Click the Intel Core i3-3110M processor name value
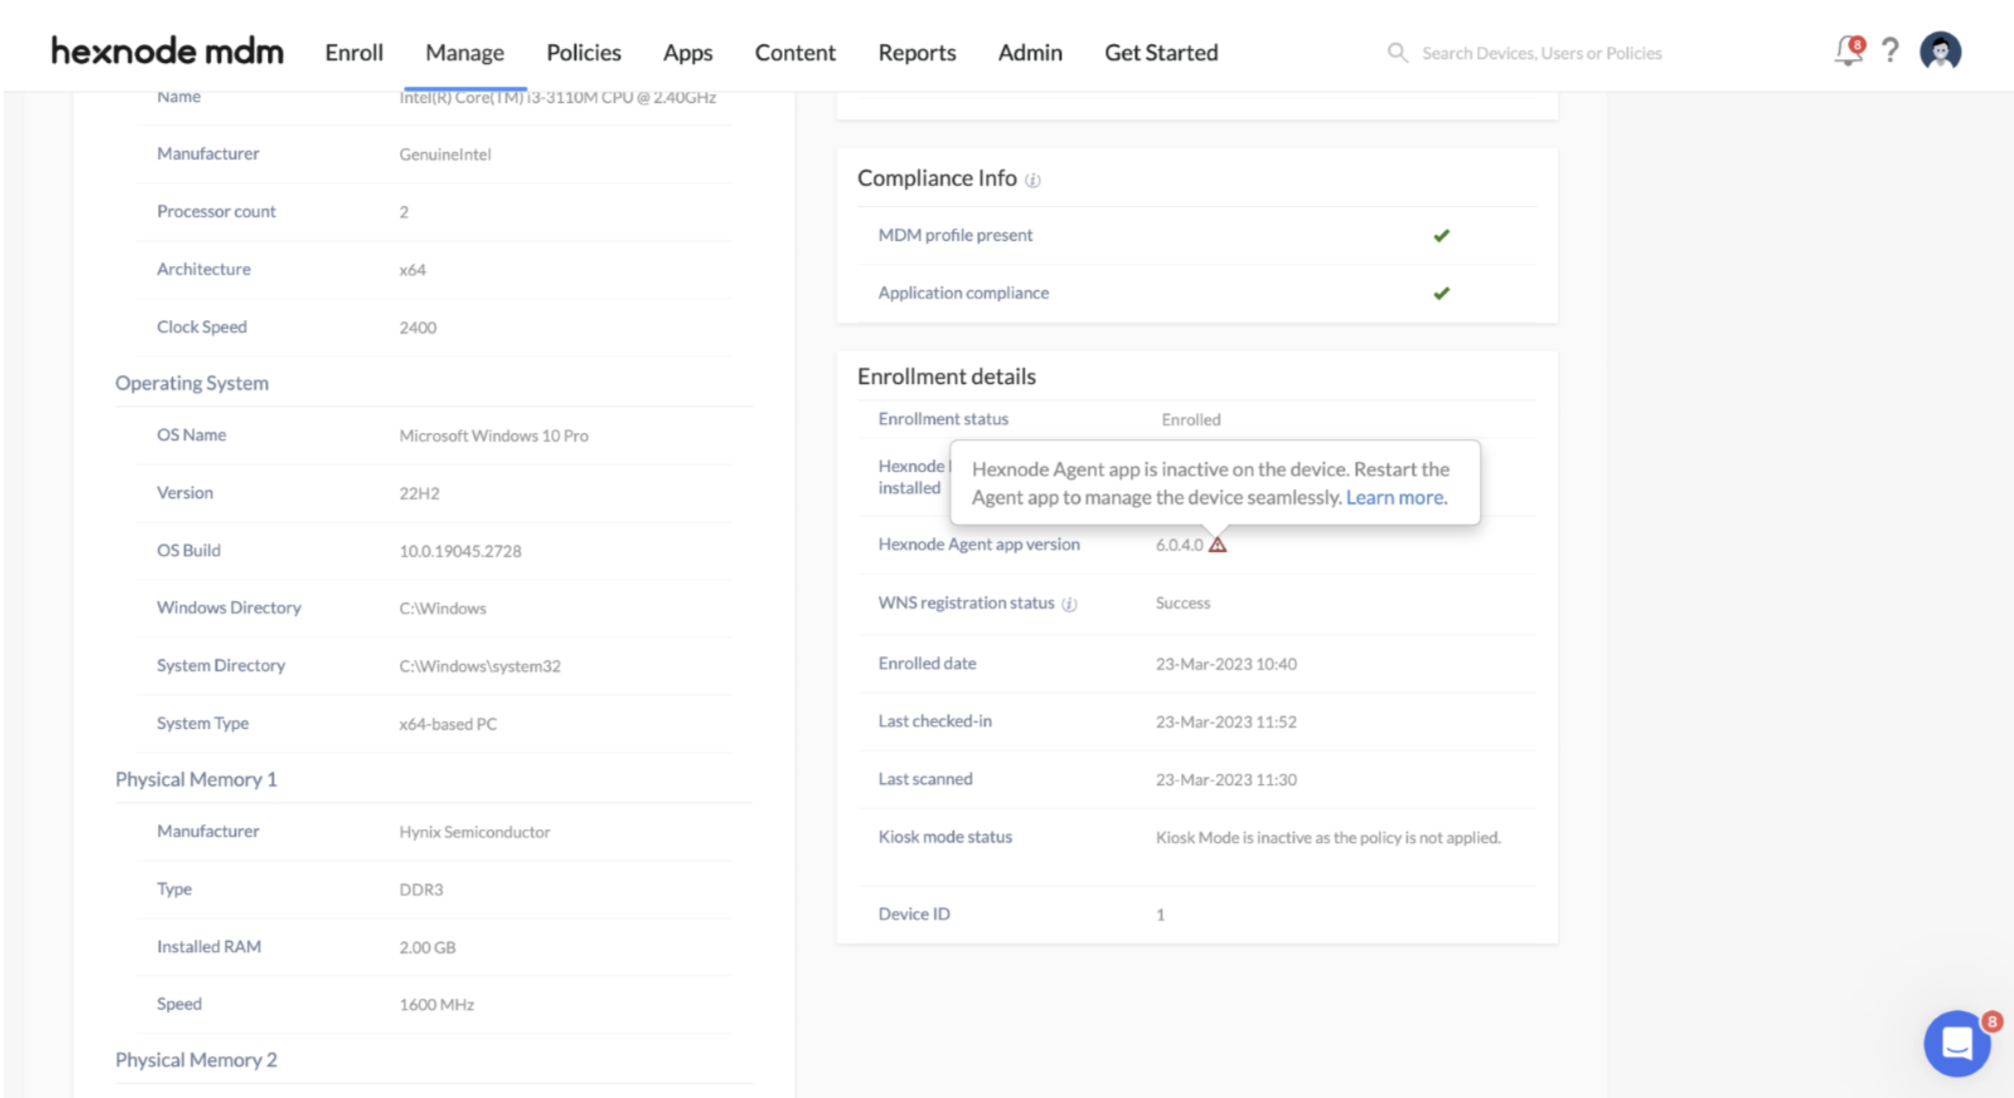 [557, 98]
